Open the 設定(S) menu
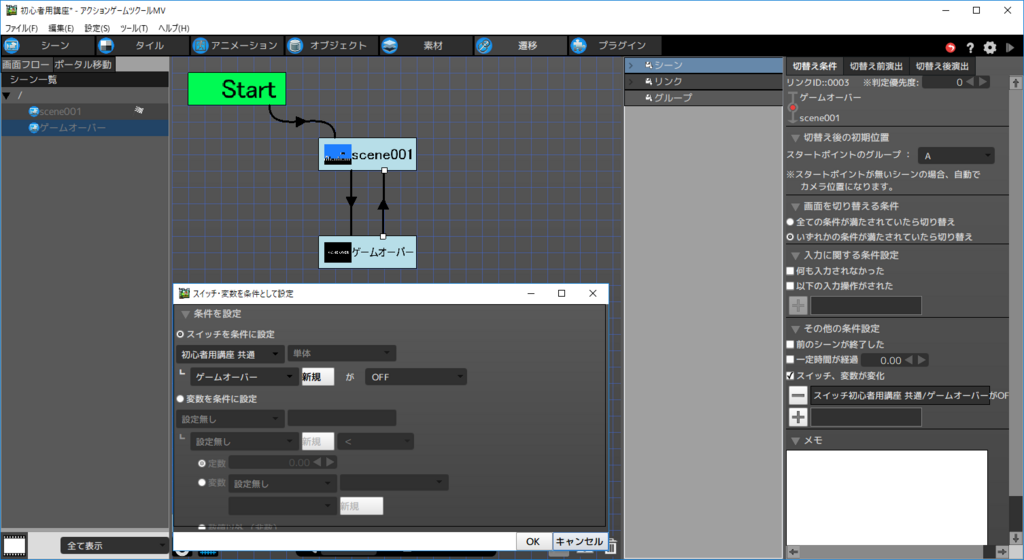The width and height of the screenshot is (1024, 560). click(x=97, y=28)
